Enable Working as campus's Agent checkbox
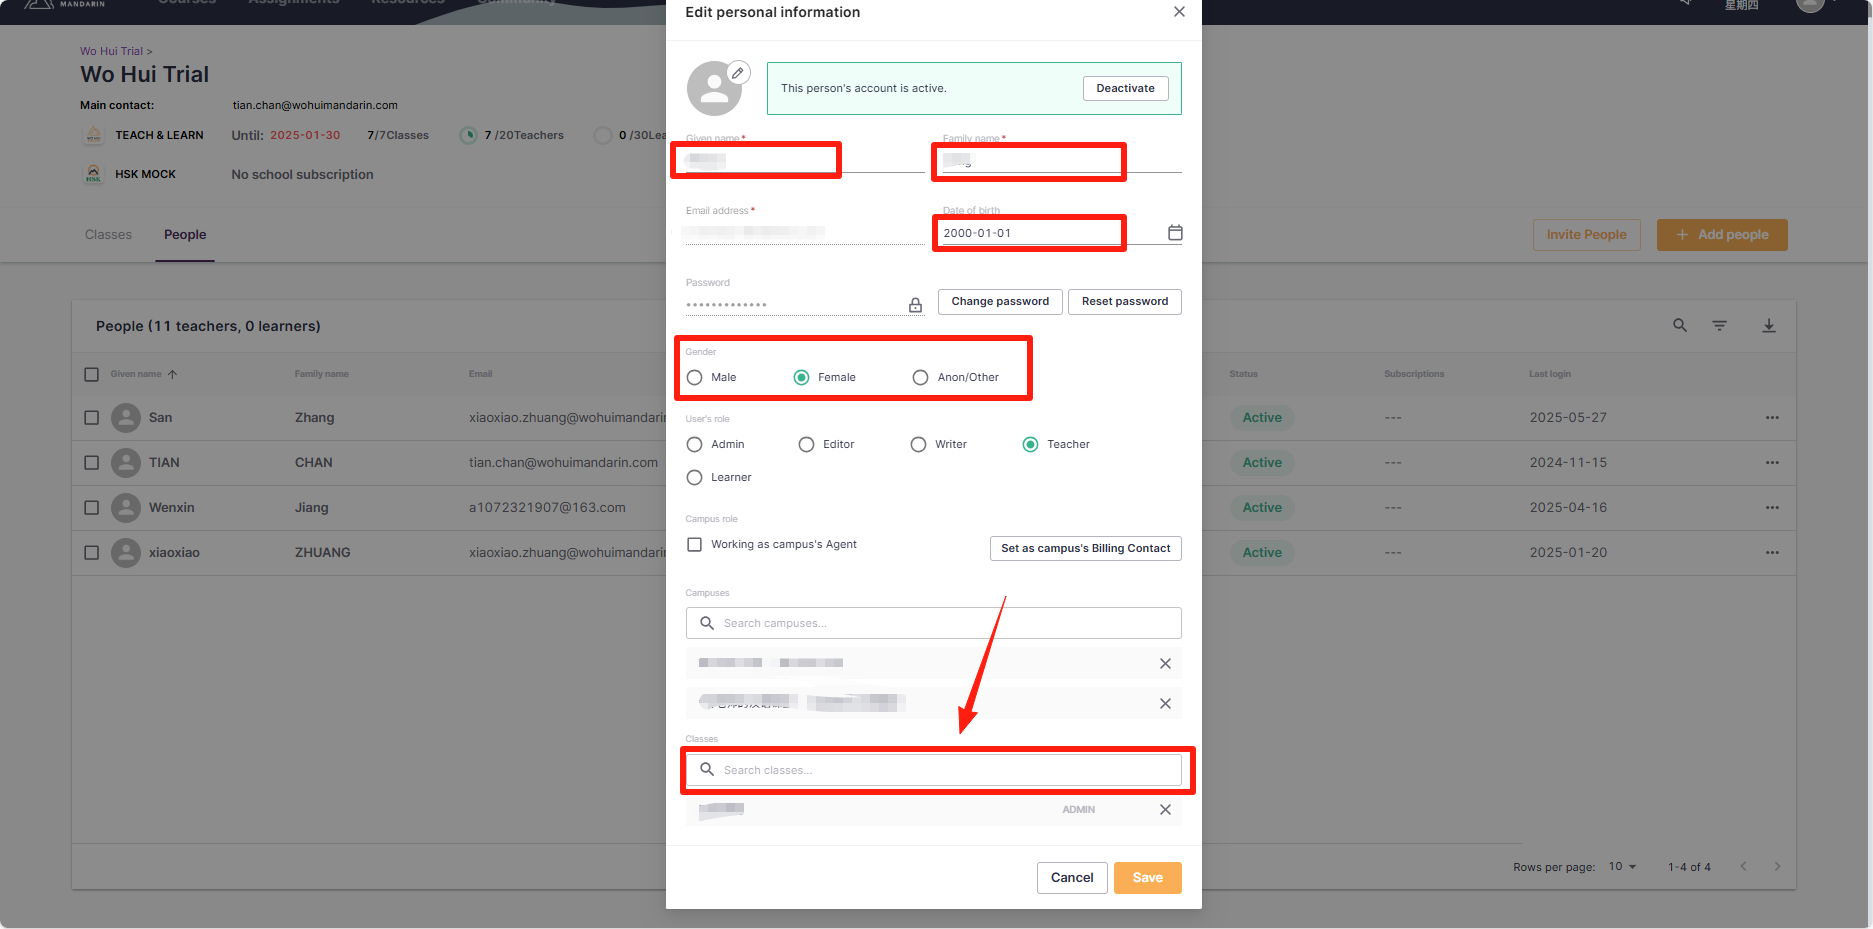Screen dimensions: 1873x929 click(695, 545)
